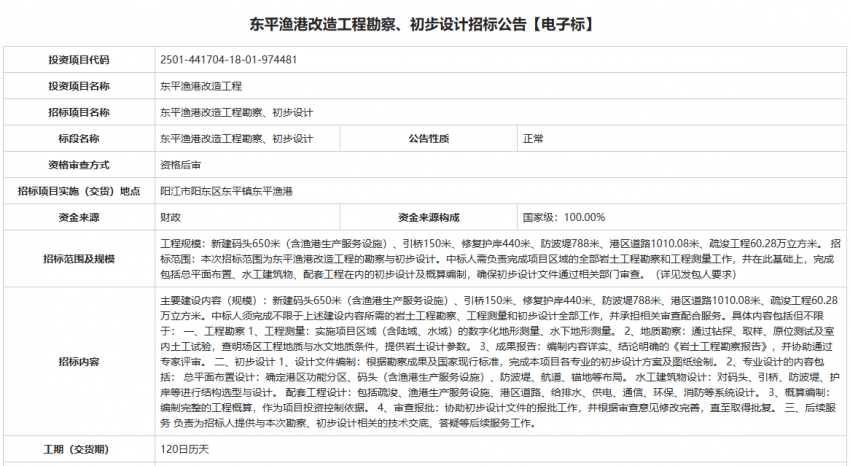Viewport: 850px width, 466px height.
Task: Select 东平渔港改造工程勘察、初步设计 in 标段名称 row
Action: click(236, 139)
